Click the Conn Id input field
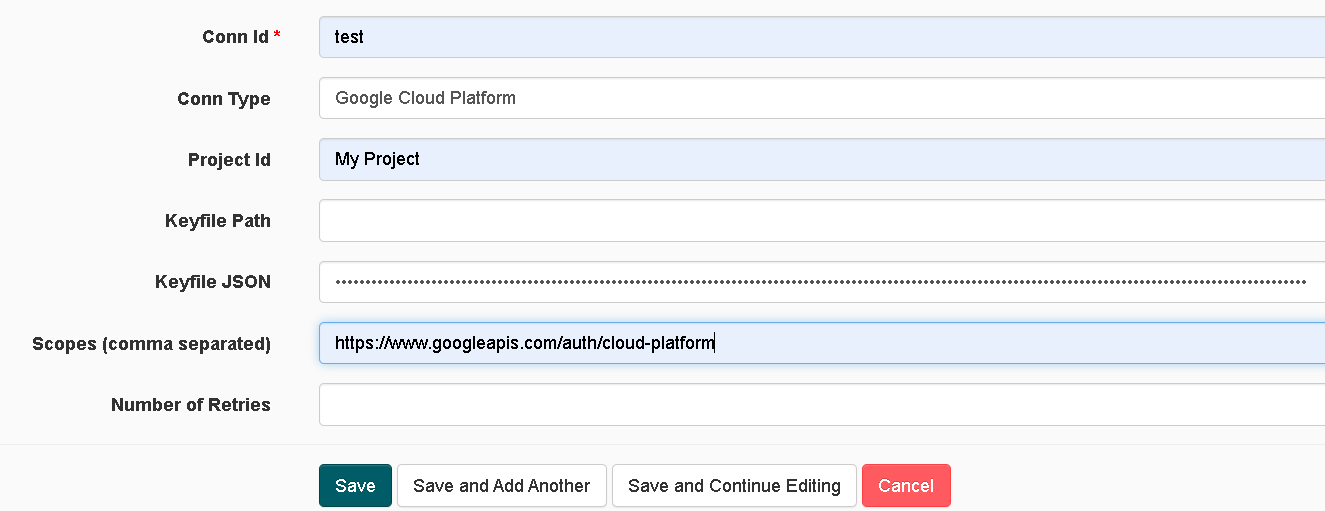Screen dimensions: 1325x511 point(820,37)
